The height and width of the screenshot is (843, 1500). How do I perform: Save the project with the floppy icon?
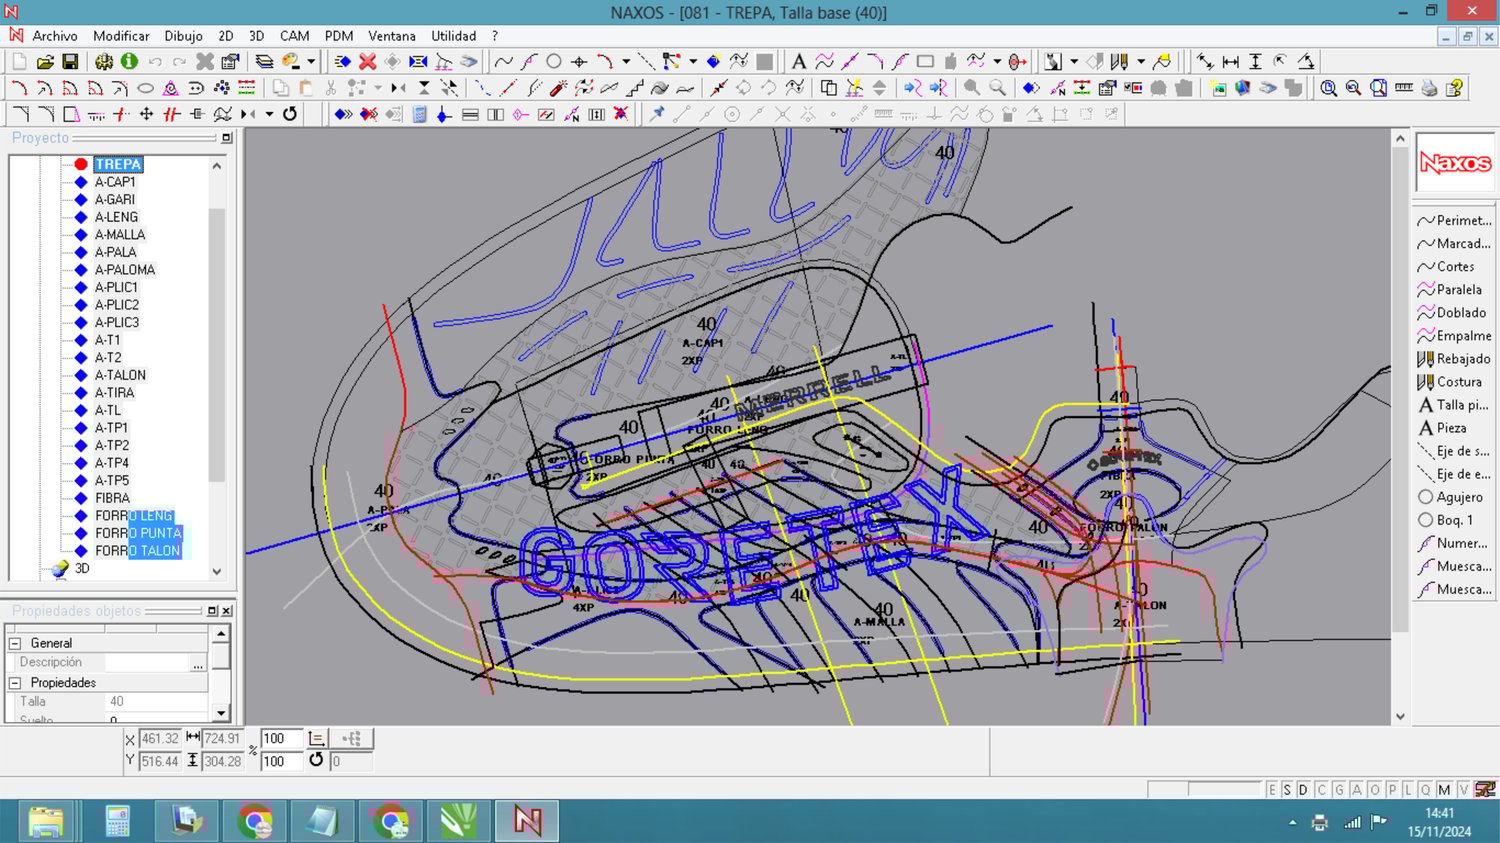point(70,62)
